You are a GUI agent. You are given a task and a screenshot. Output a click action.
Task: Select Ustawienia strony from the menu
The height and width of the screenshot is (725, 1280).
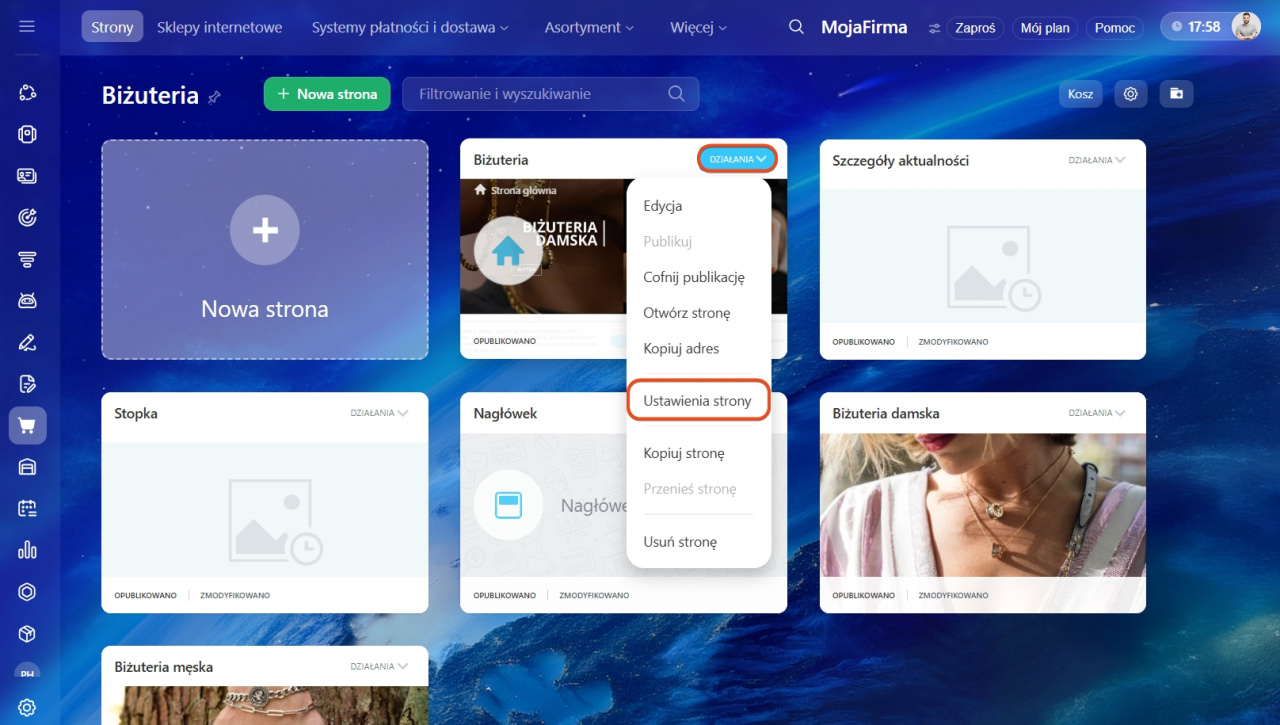(x=697, y=401)
